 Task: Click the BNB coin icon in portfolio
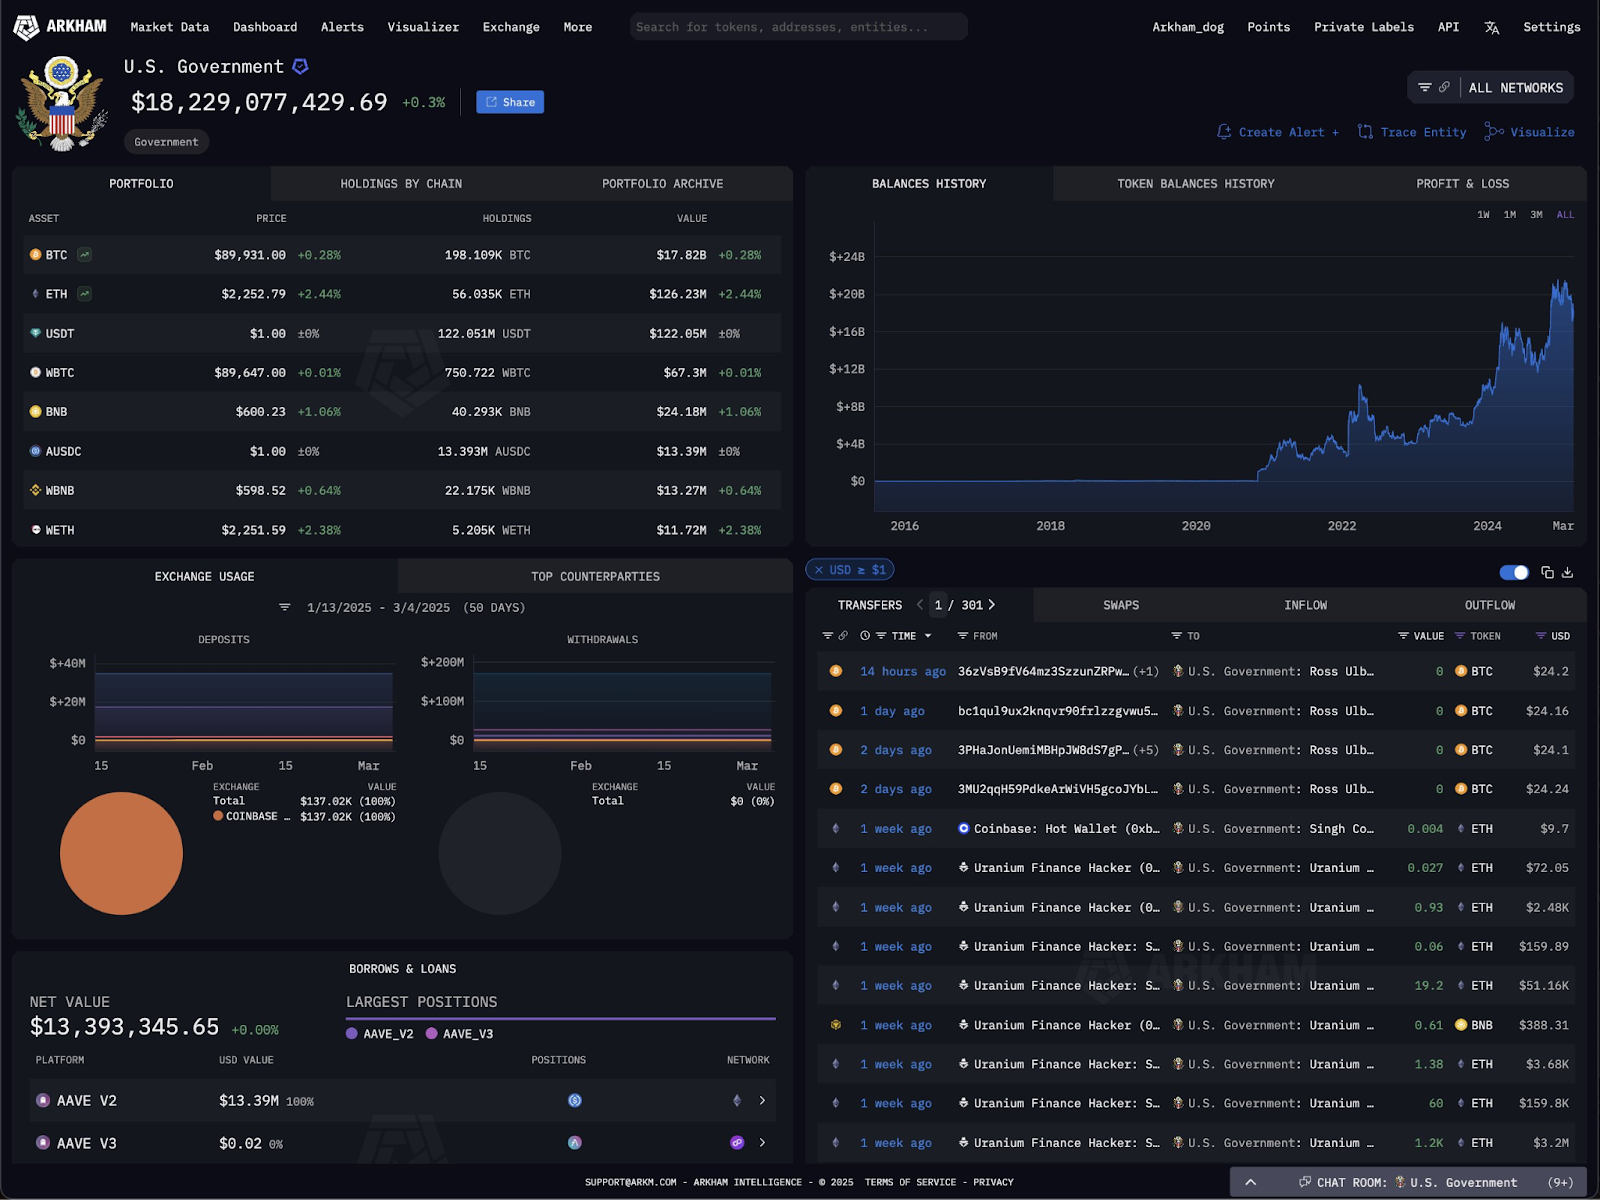click(35, 412)
